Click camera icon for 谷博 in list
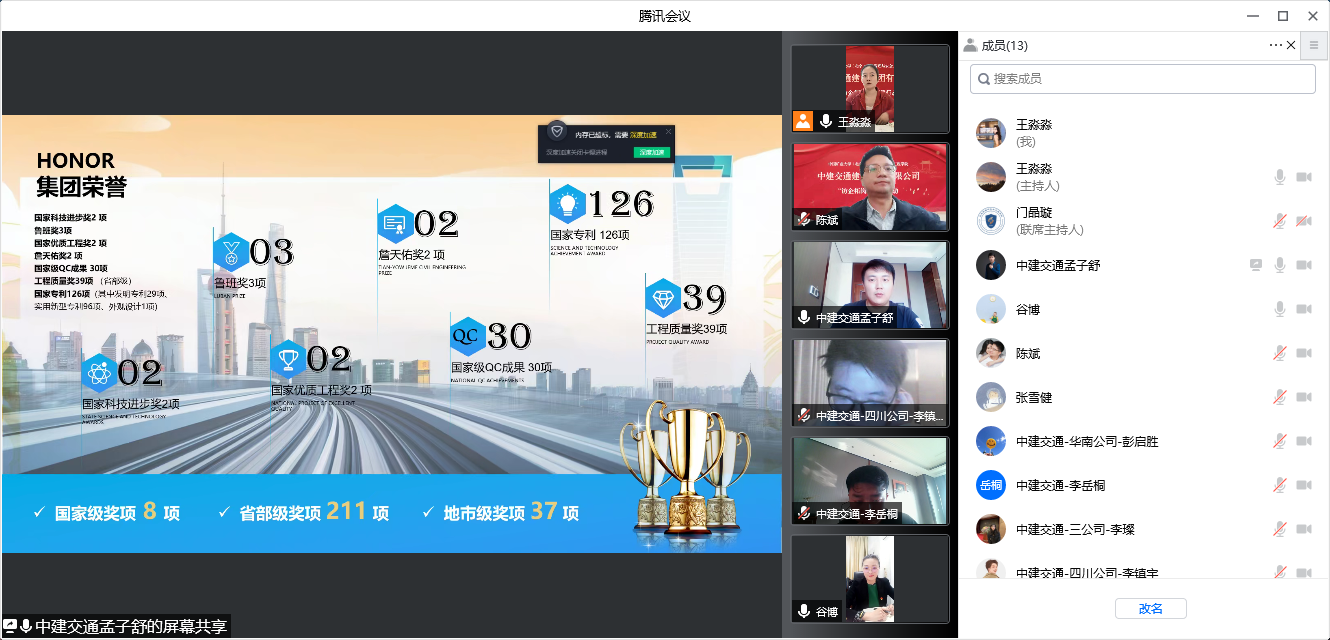The image size is (1330, 640). (x=1303, y=309)
